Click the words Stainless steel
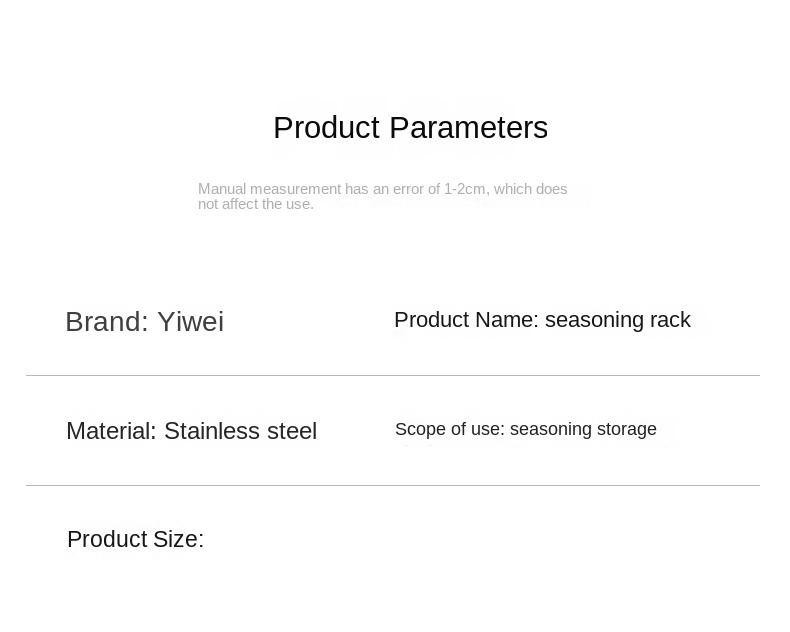Image resolution: width=790 pixels, height=632 pixels. (240, 431)
